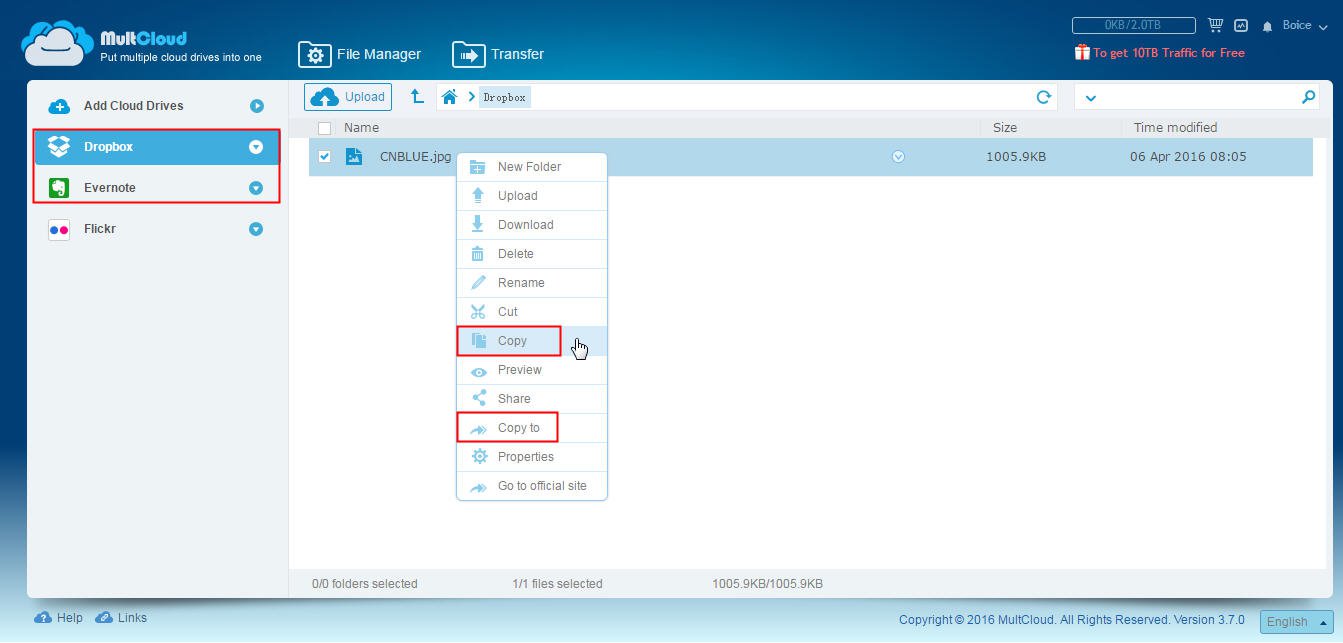1343x643 pixels.
Task: Open English language selector
Action: pyautogui.click(x=1296, y=621)
